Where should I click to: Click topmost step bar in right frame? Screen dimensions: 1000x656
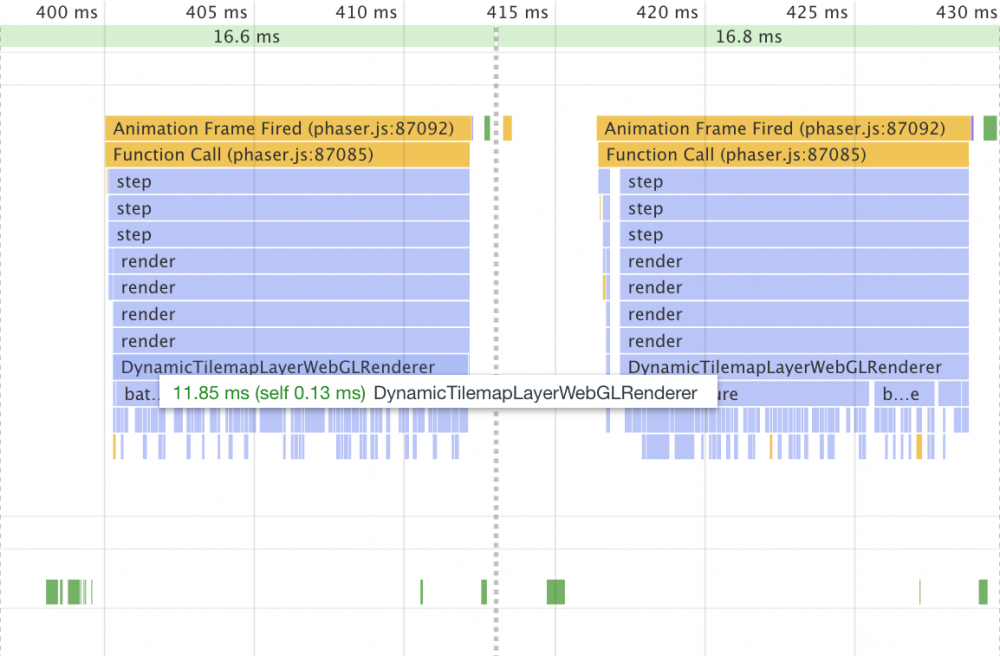[794, 182]
